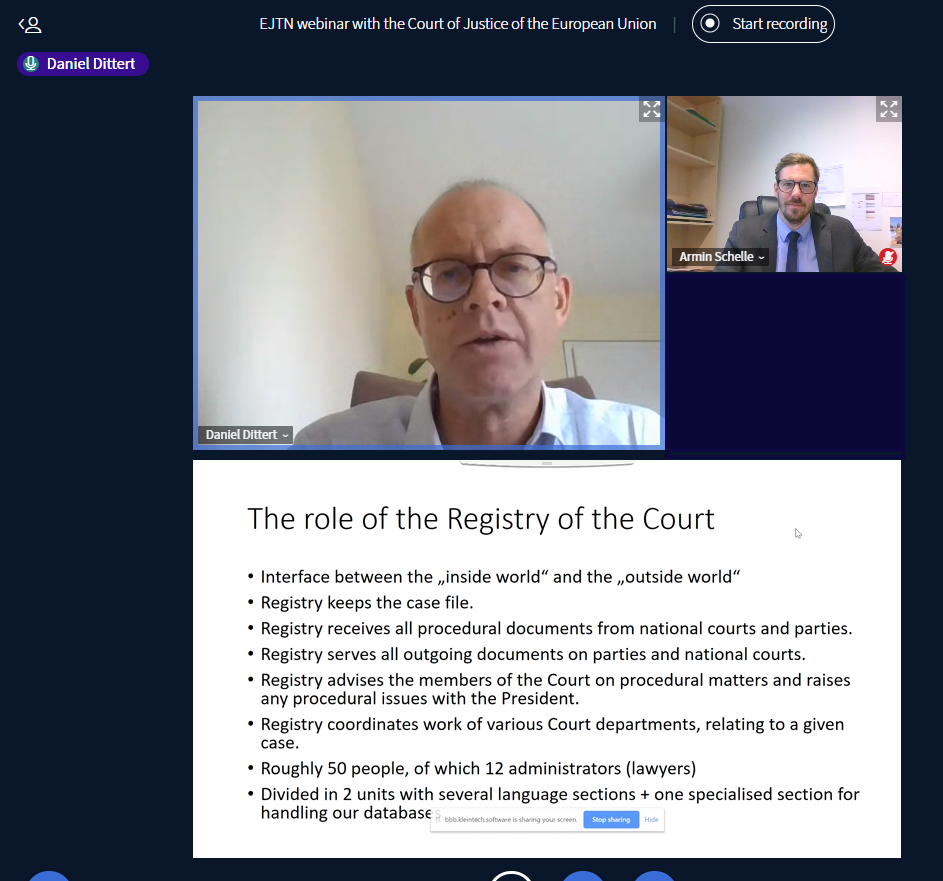The width and height of the screenshot is (943, 881).
Task: Click the pause icon on the screen-sharing bar
Action: click(x=438, y=819)
